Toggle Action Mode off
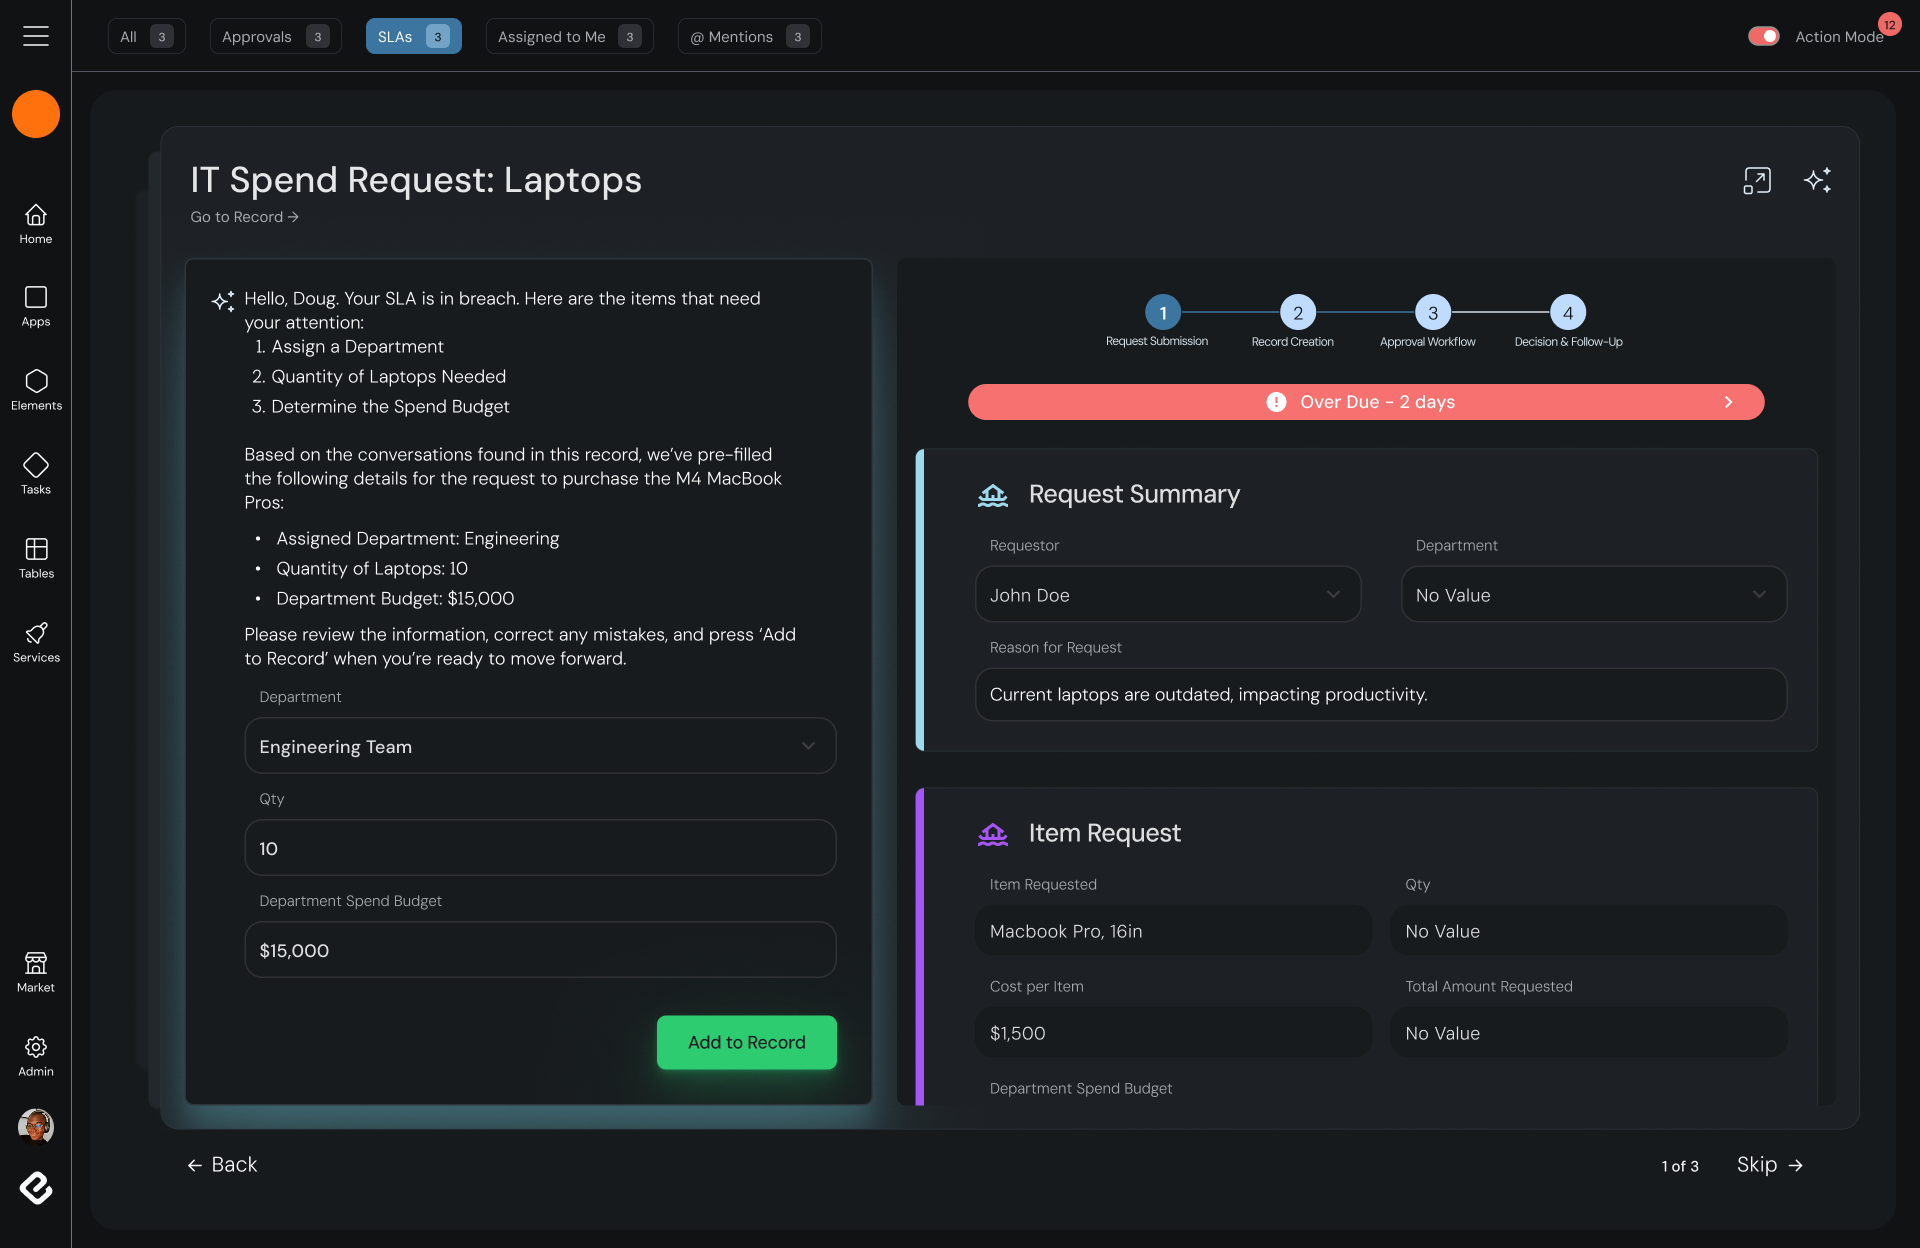The height and width of the screenshot is (1248, 1920). point(1763,36)
